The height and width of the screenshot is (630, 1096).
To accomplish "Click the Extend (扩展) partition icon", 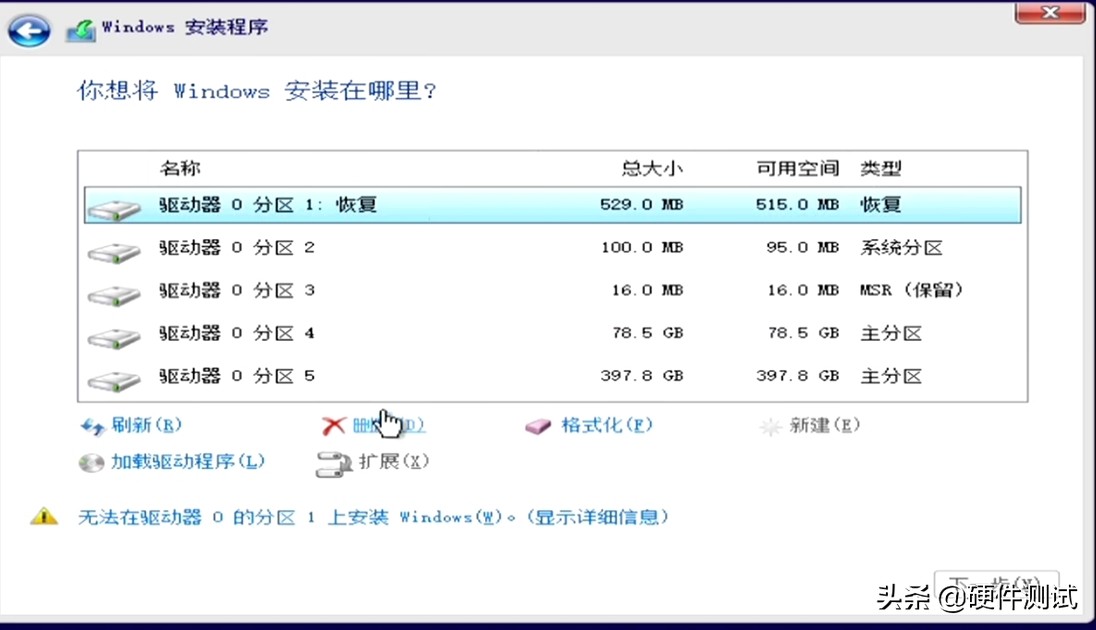I will 330,463.
